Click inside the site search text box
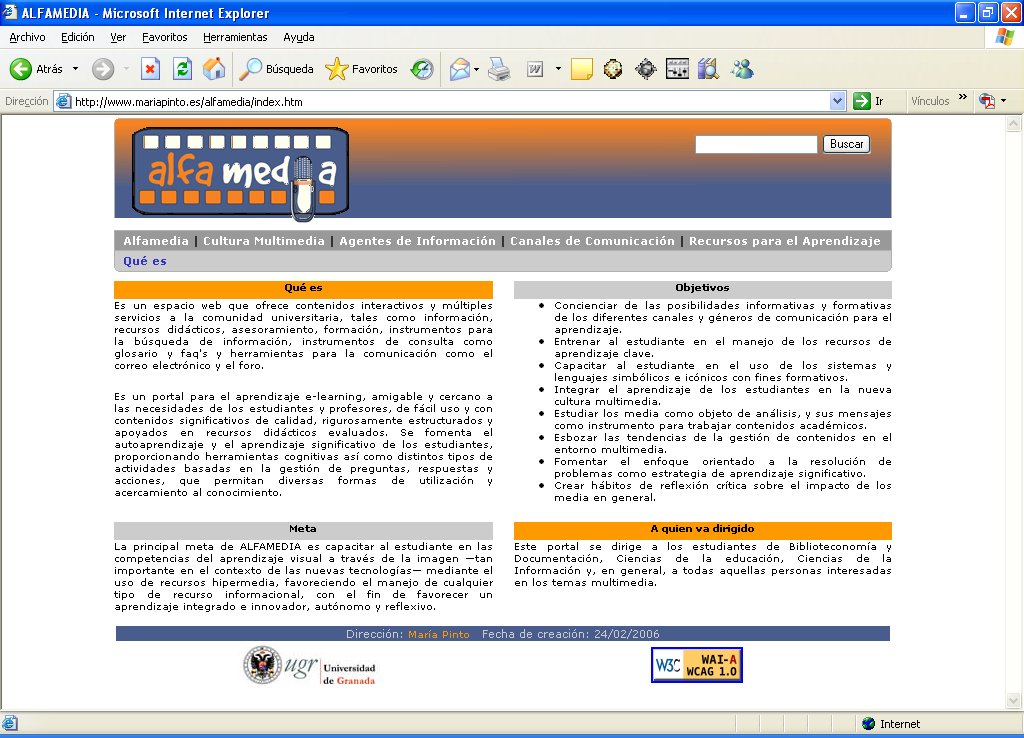Viewport: 1024px width, 738px height. 756,144
